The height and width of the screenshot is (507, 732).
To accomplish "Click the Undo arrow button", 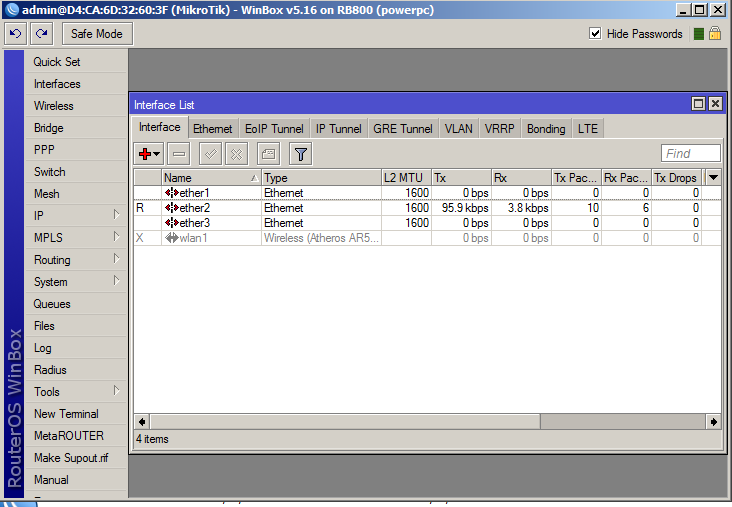I will (15, 34).
